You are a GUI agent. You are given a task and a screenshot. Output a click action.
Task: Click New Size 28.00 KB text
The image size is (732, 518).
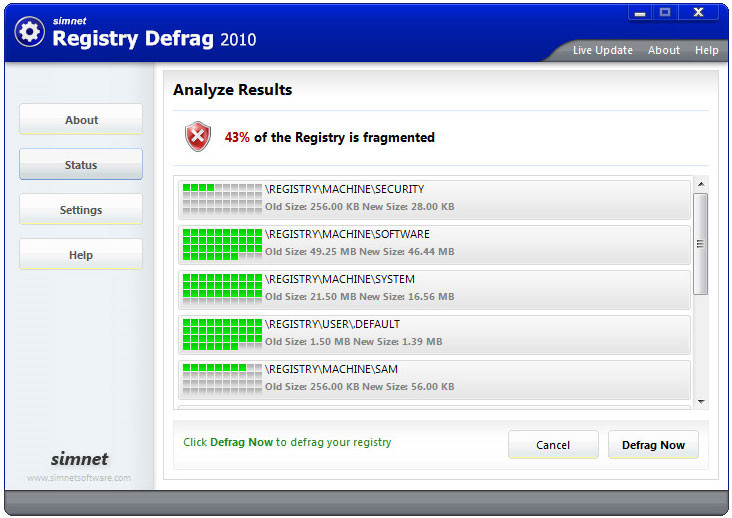[x=408, y=206]
